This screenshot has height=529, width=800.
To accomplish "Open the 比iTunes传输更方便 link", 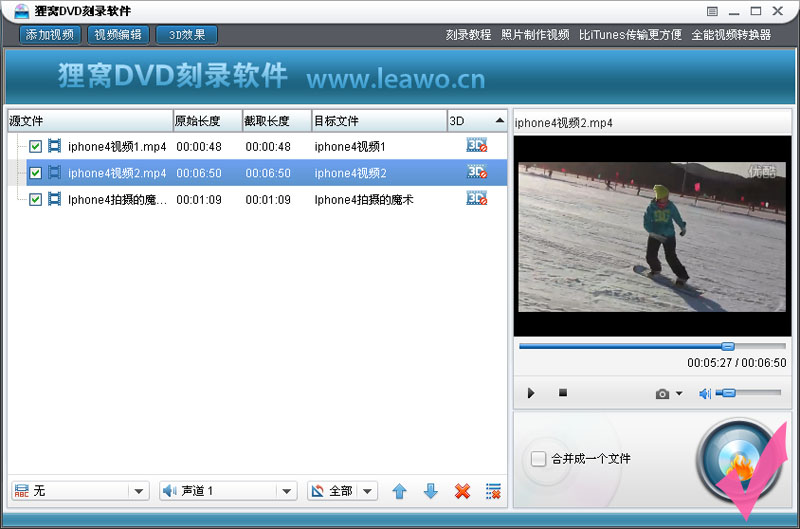I will [x=630, y=35].
